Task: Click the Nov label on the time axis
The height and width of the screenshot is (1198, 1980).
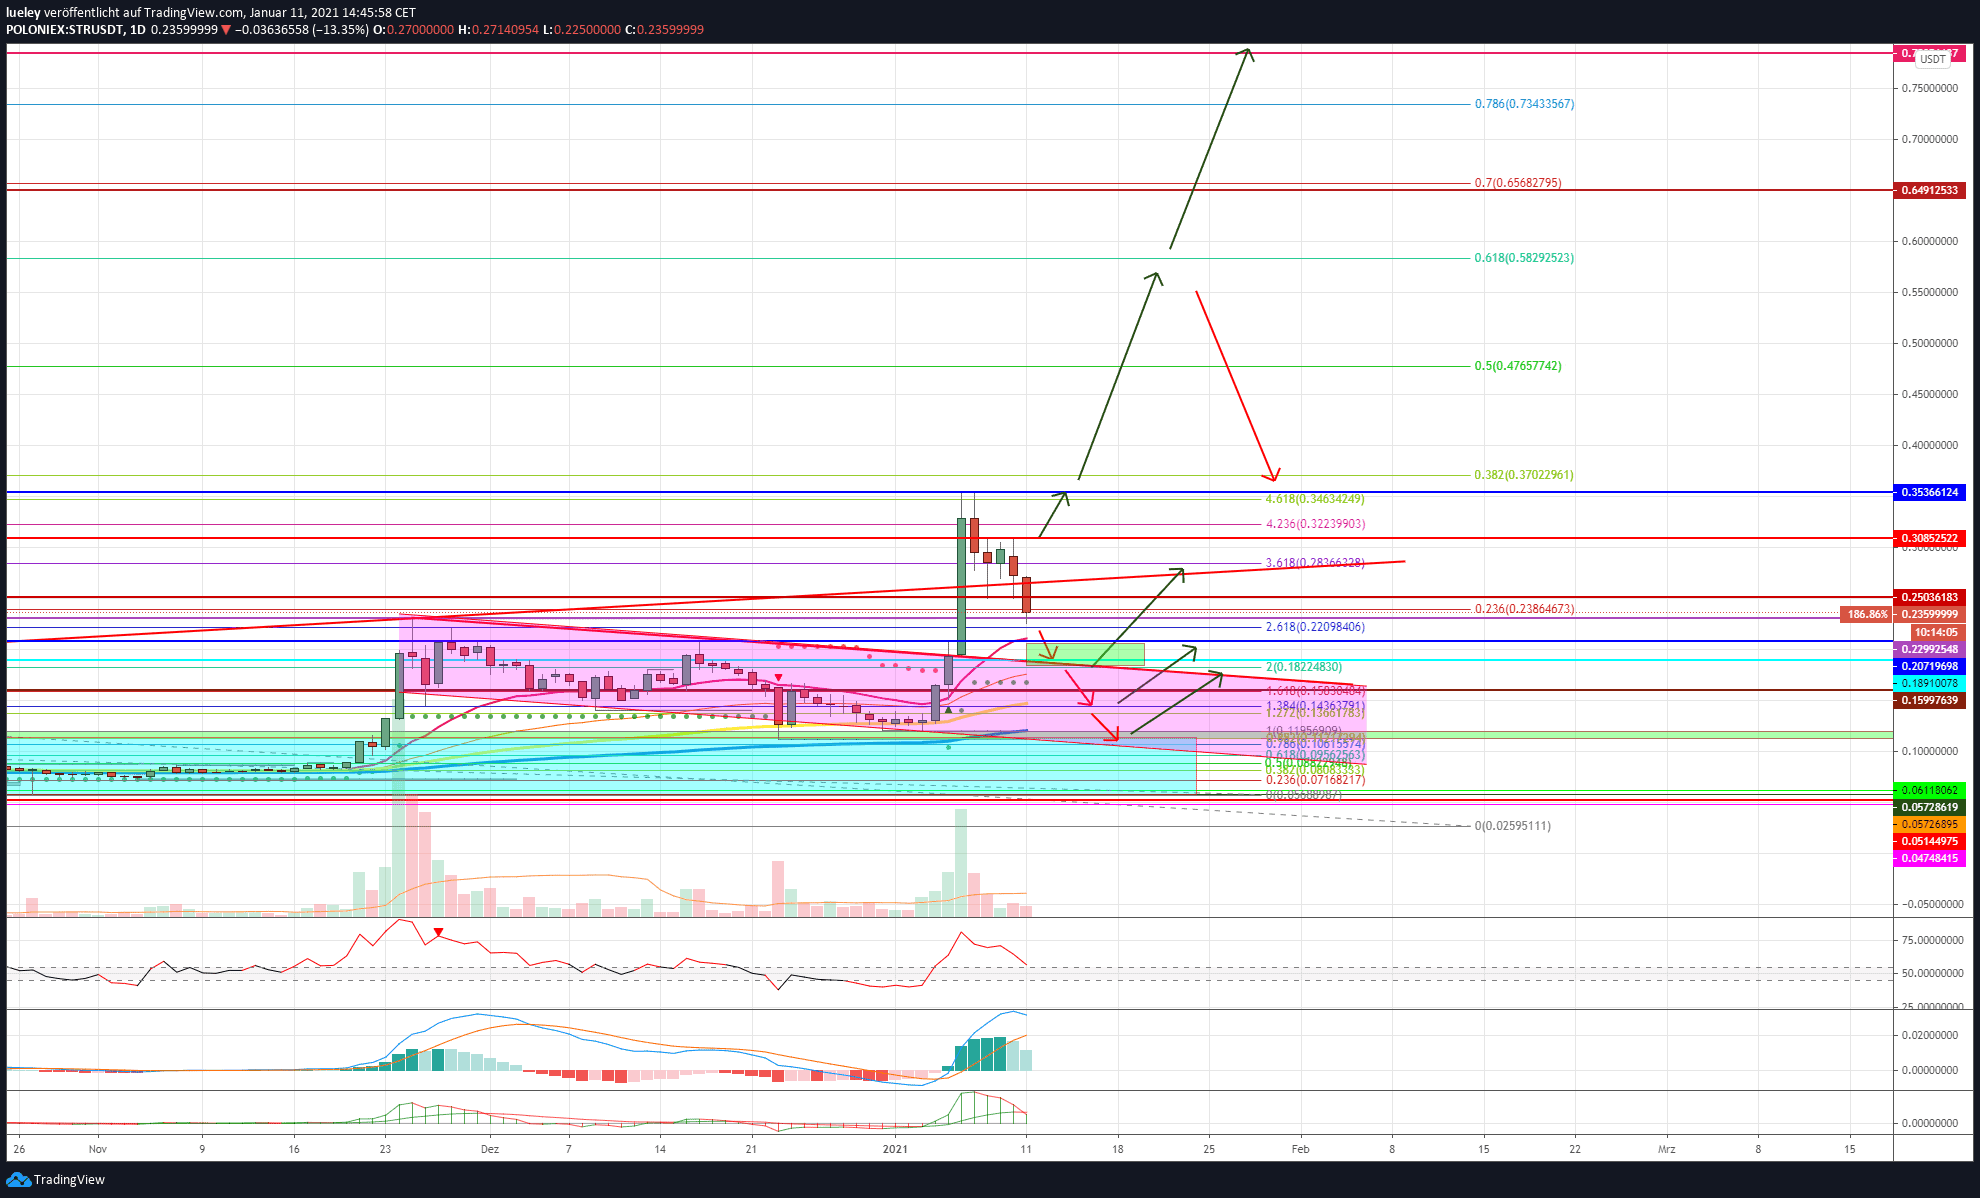Action: 97,1149
